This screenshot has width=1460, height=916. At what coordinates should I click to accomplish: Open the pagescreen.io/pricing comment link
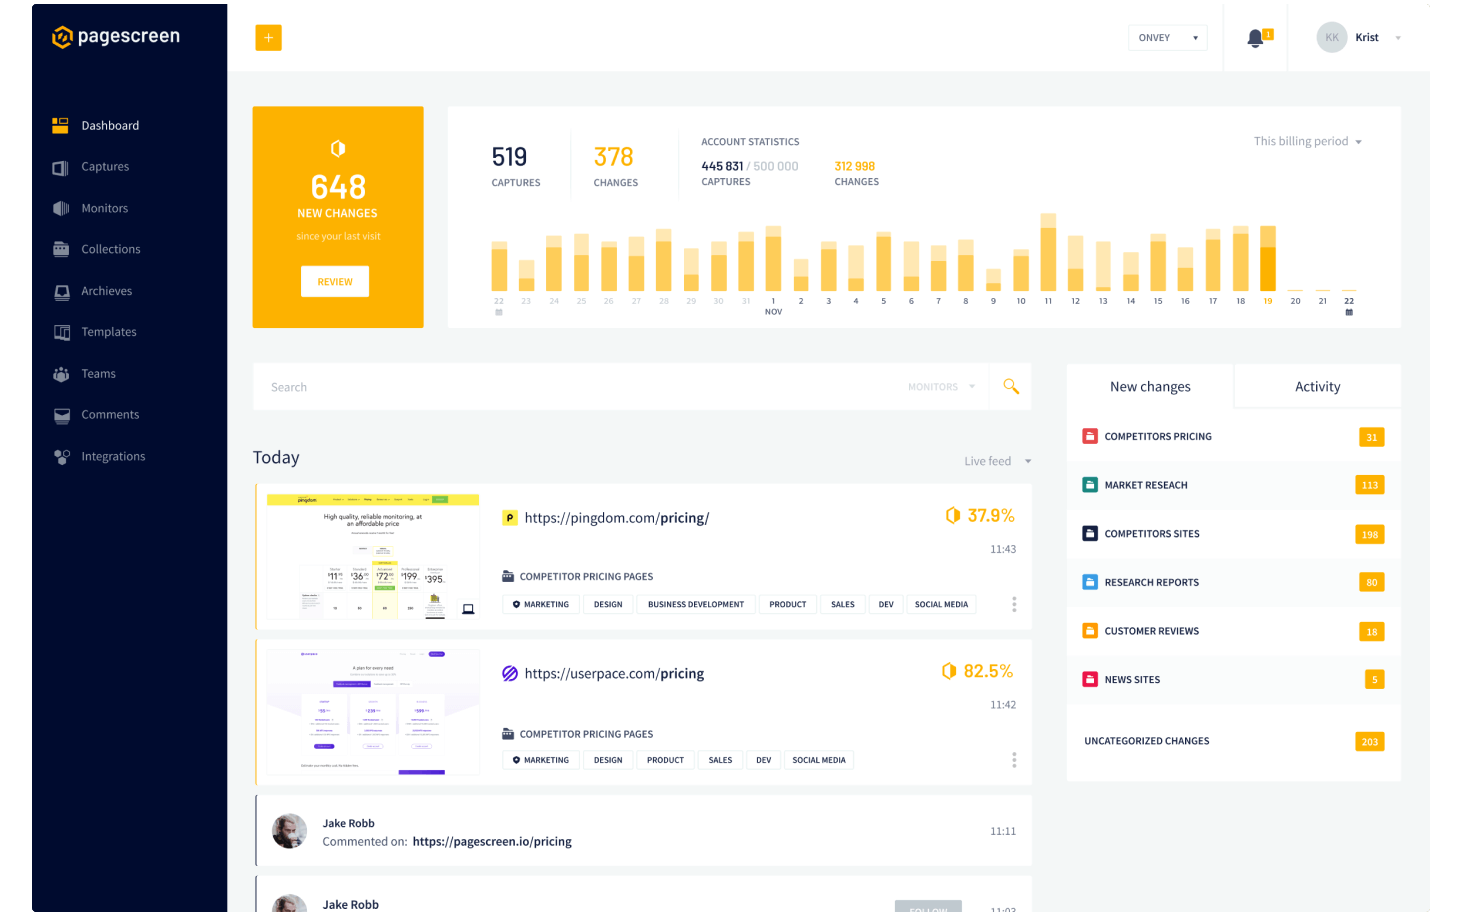click(x=492, y=842)
